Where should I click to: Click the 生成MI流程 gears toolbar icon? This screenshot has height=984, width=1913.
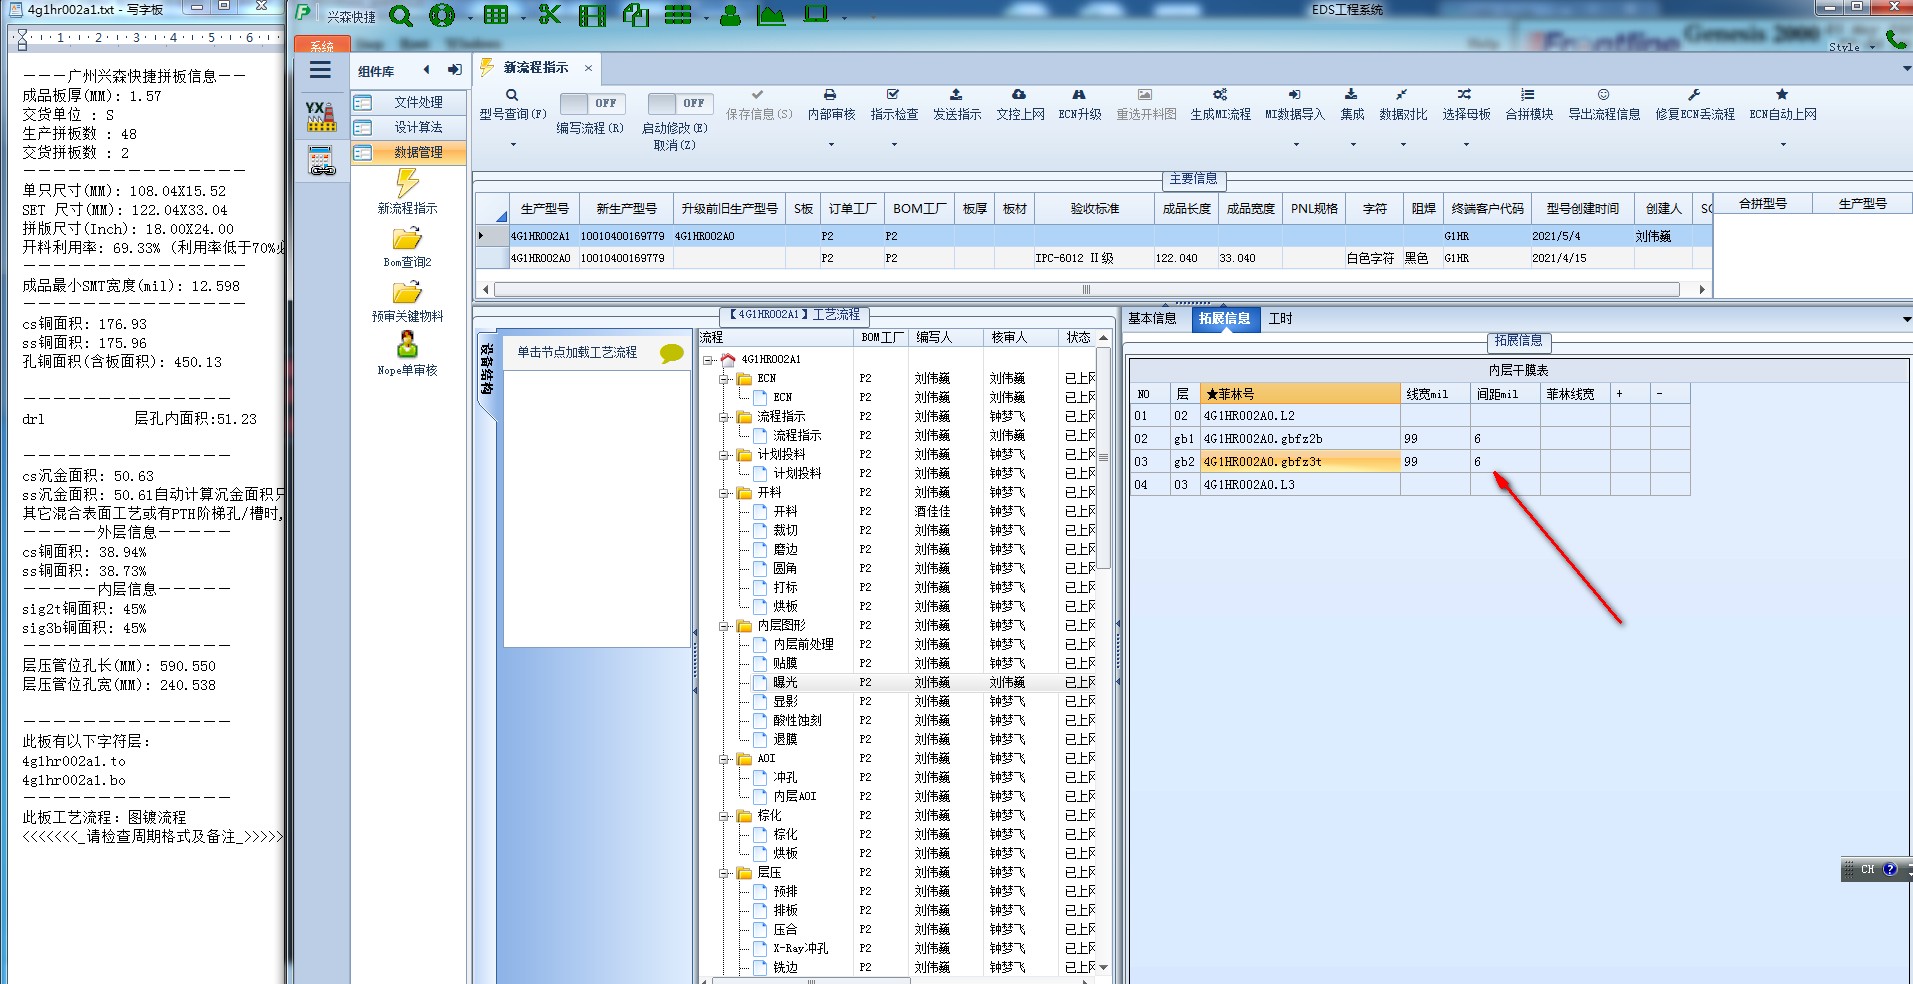tap(1220, 95)
